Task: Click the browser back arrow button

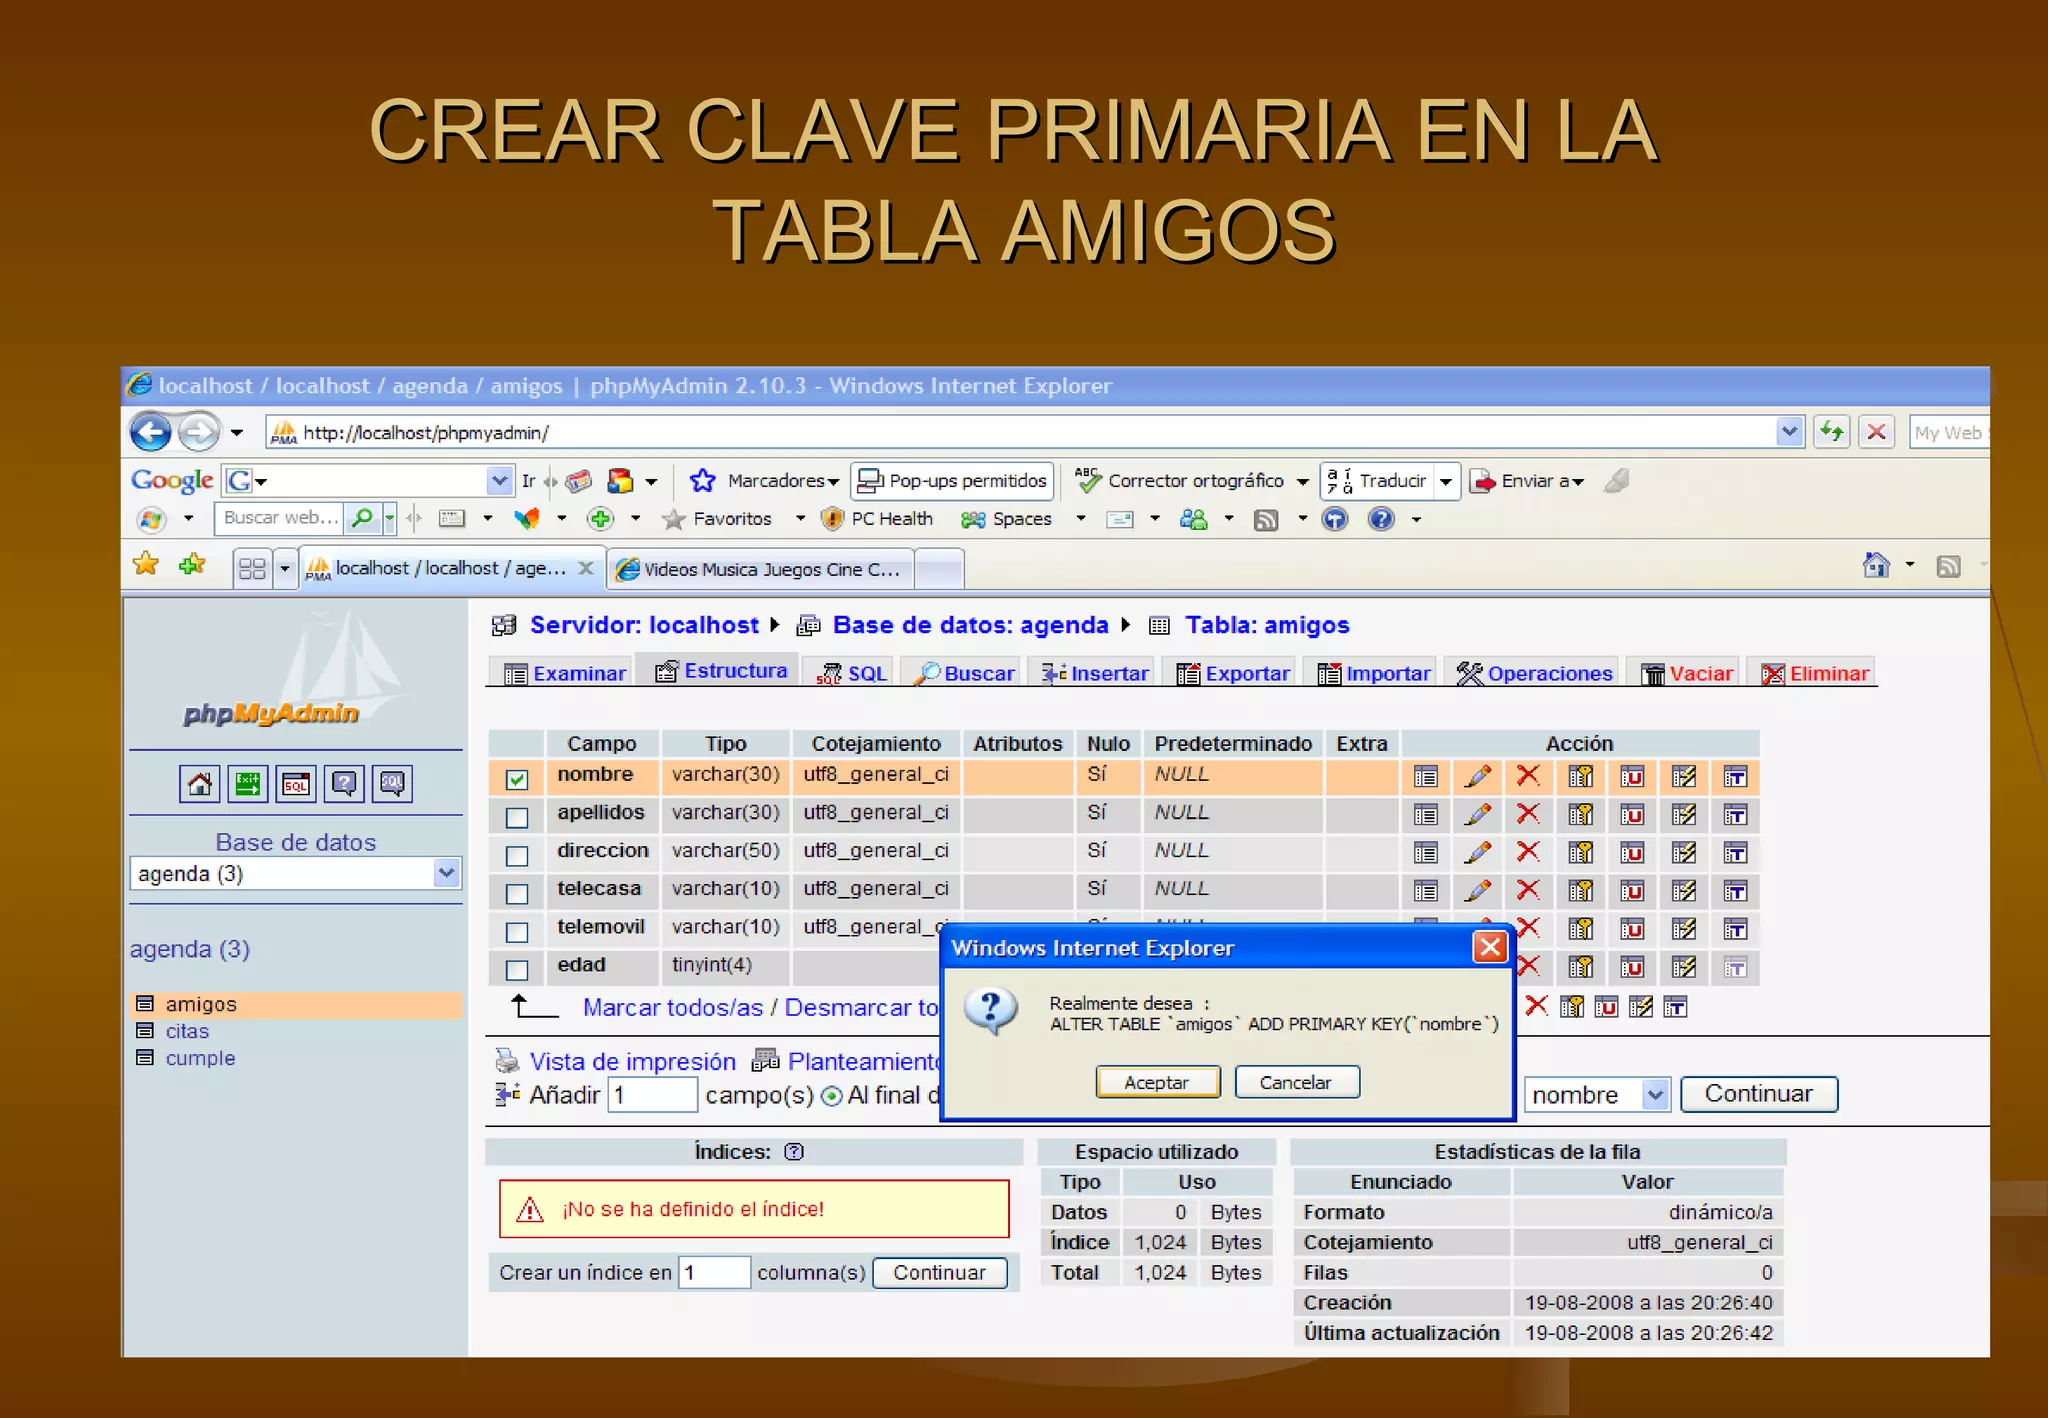Action: [151, 432]
